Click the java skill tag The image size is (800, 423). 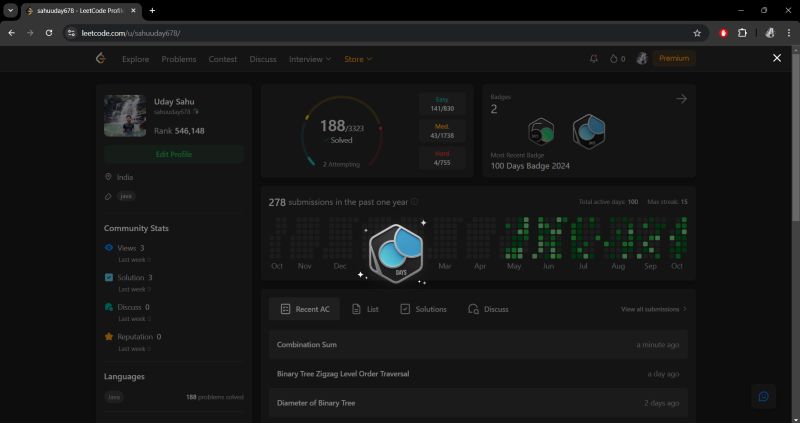point(126,196)
